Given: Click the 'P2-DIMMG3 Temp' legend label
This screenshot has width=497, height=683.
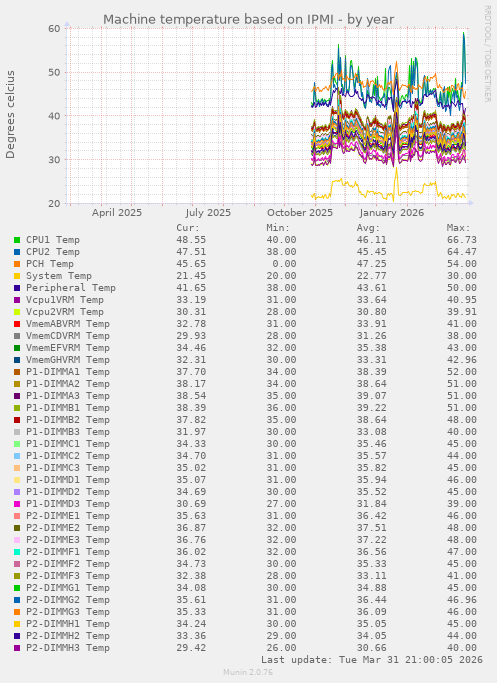Looking at the screenshot, I should click(x=68, y=612).
